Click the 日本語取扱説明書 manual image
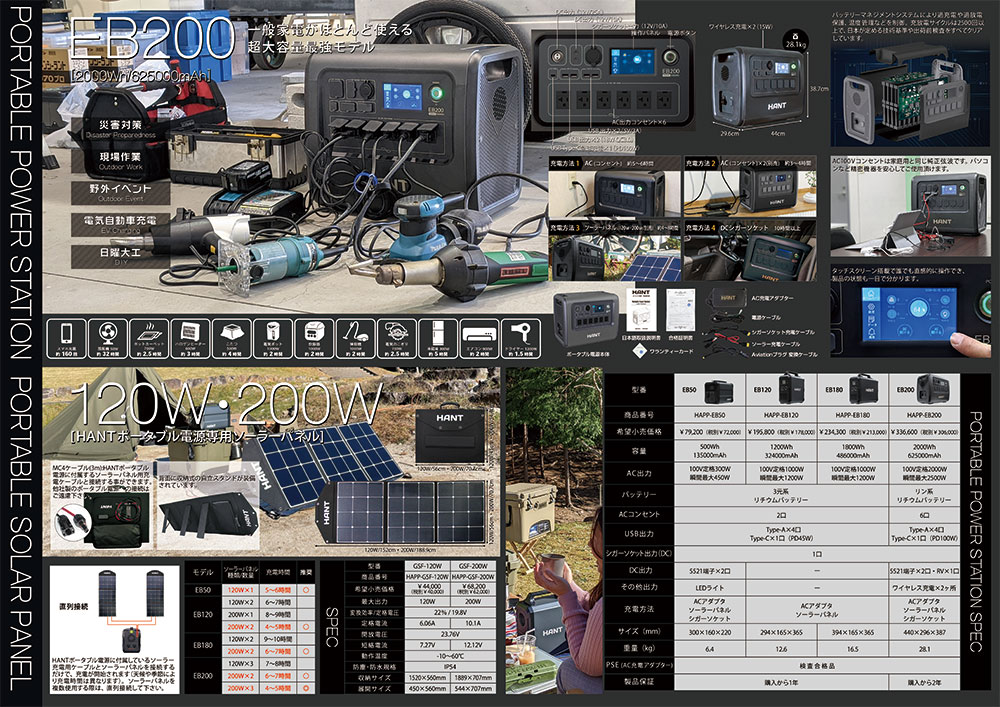 (640, 310)
